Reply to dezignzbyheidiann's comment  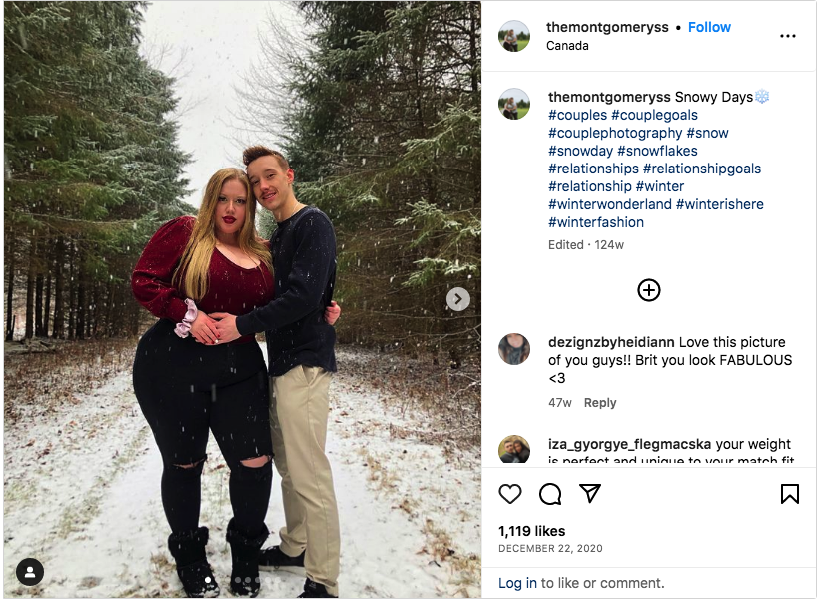tap(600, 403)
